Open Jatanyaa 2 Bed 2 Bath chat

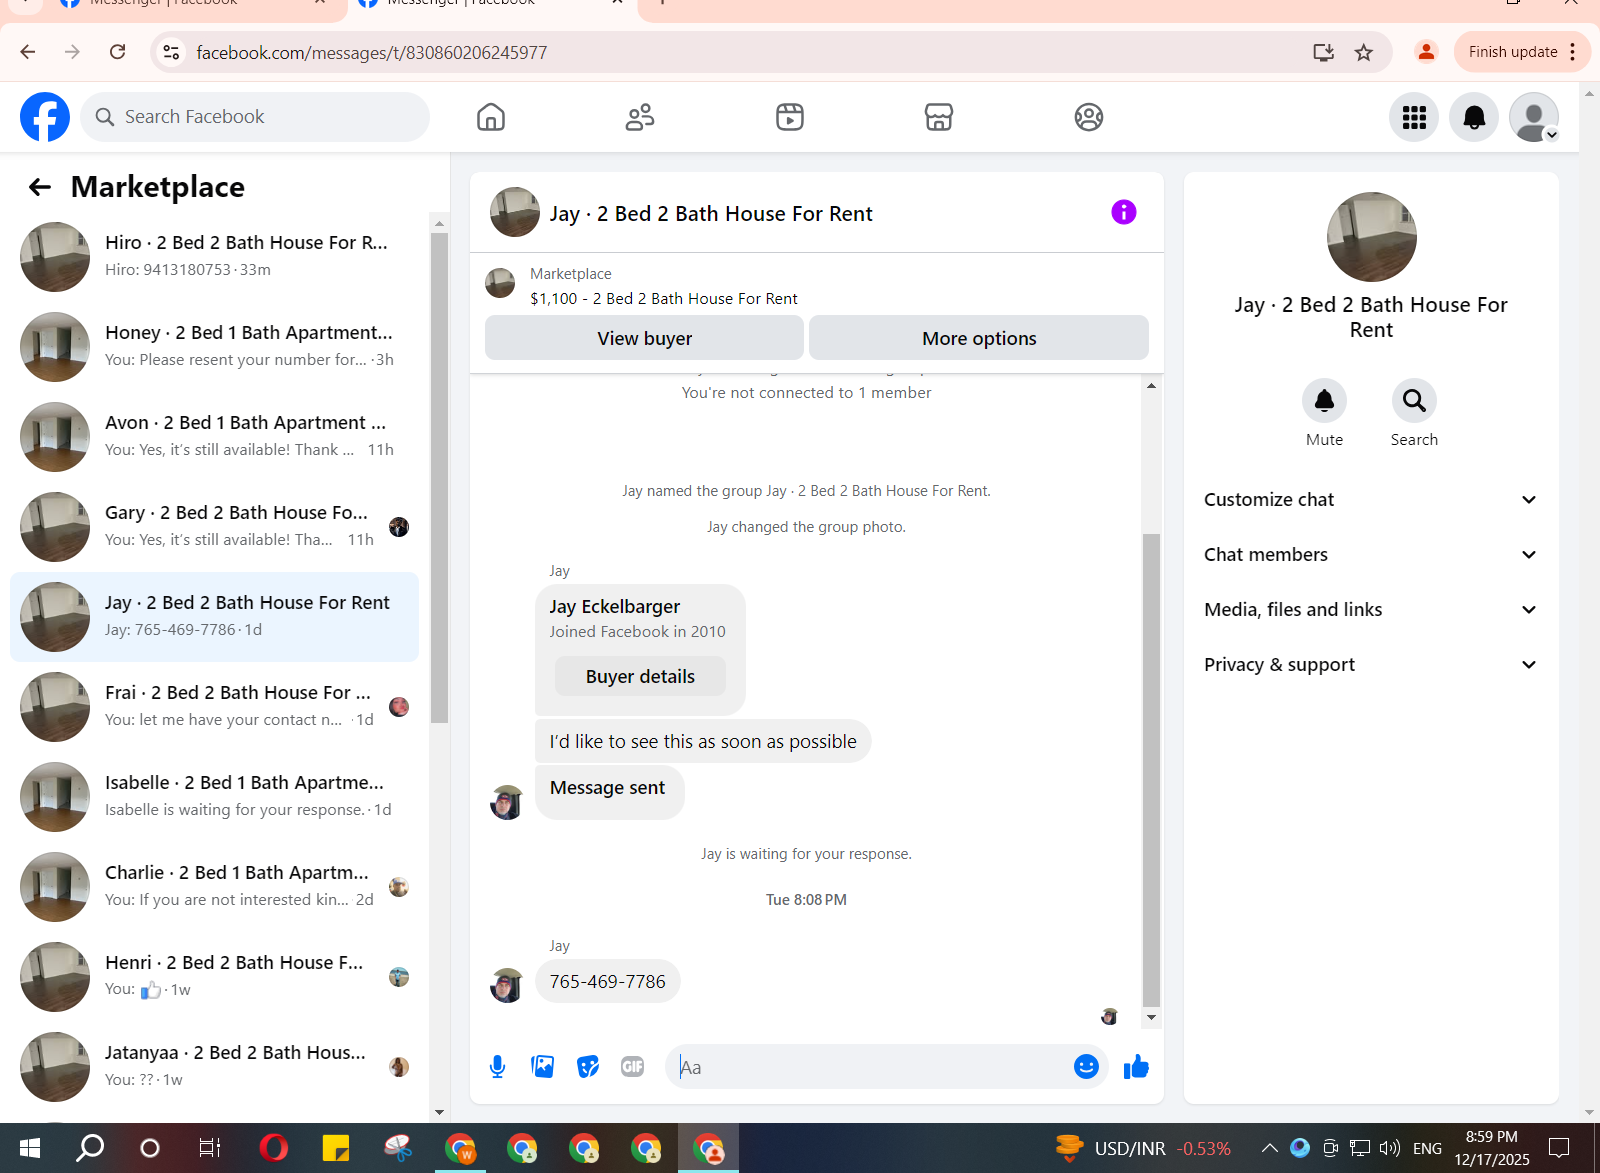coord(214,1067)
